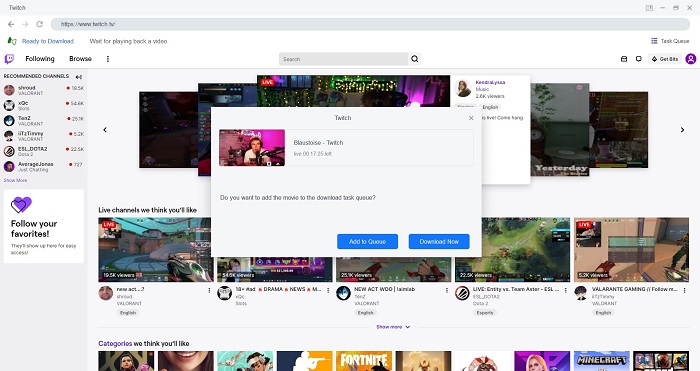Open options for VALARANTE GAMING stream card
This screenshot has width=700, height=371.
[684, 290]
